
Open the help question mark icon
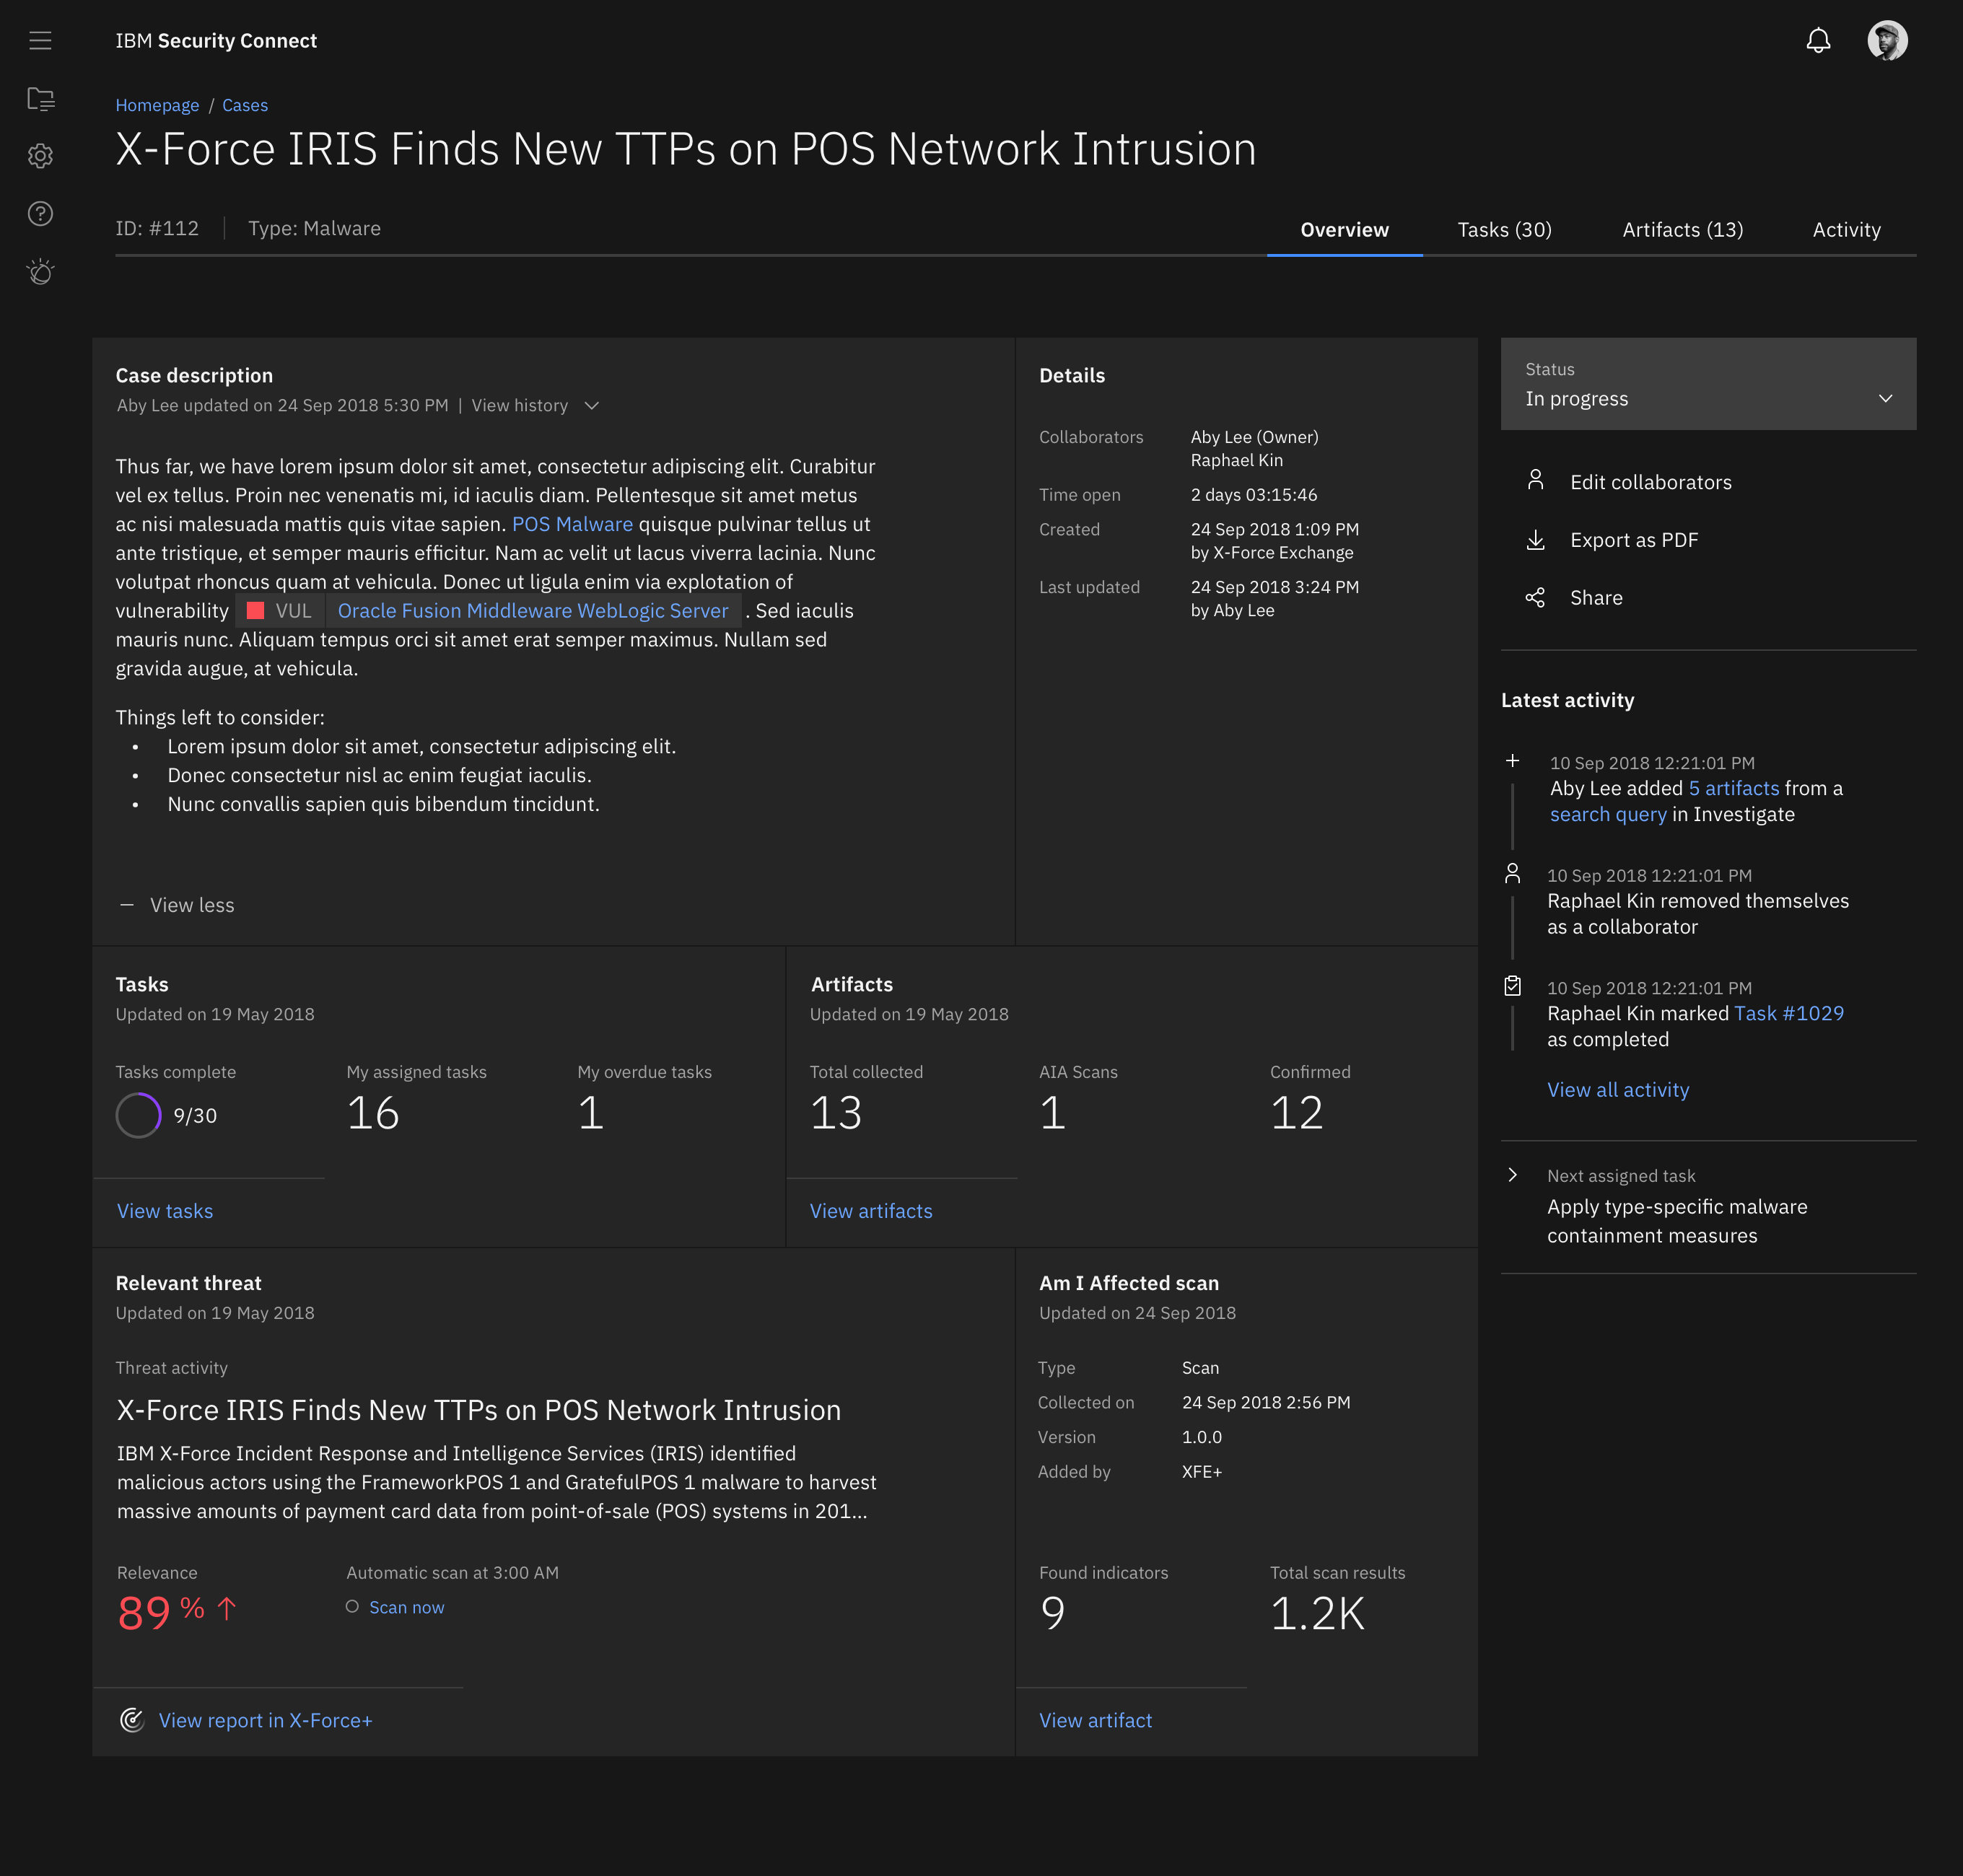click(40, 214)
